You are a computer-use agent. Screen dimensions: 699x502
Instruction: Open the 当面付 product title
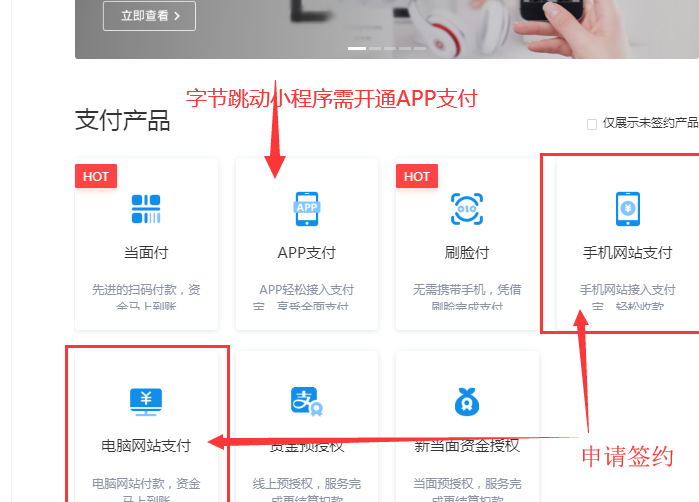click(x=146, y=253)
